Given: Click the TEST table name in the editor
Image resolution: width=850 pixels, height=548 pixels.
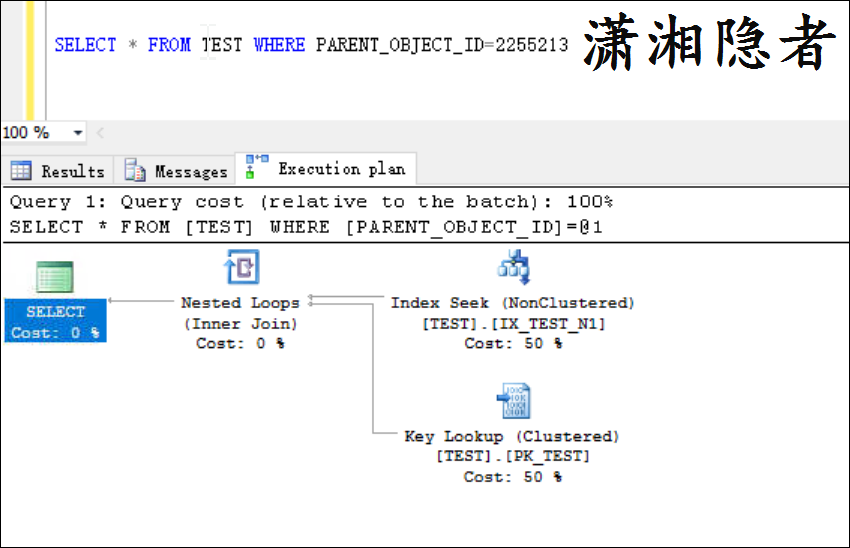Looking at the screenshot, I should (222, 44).
